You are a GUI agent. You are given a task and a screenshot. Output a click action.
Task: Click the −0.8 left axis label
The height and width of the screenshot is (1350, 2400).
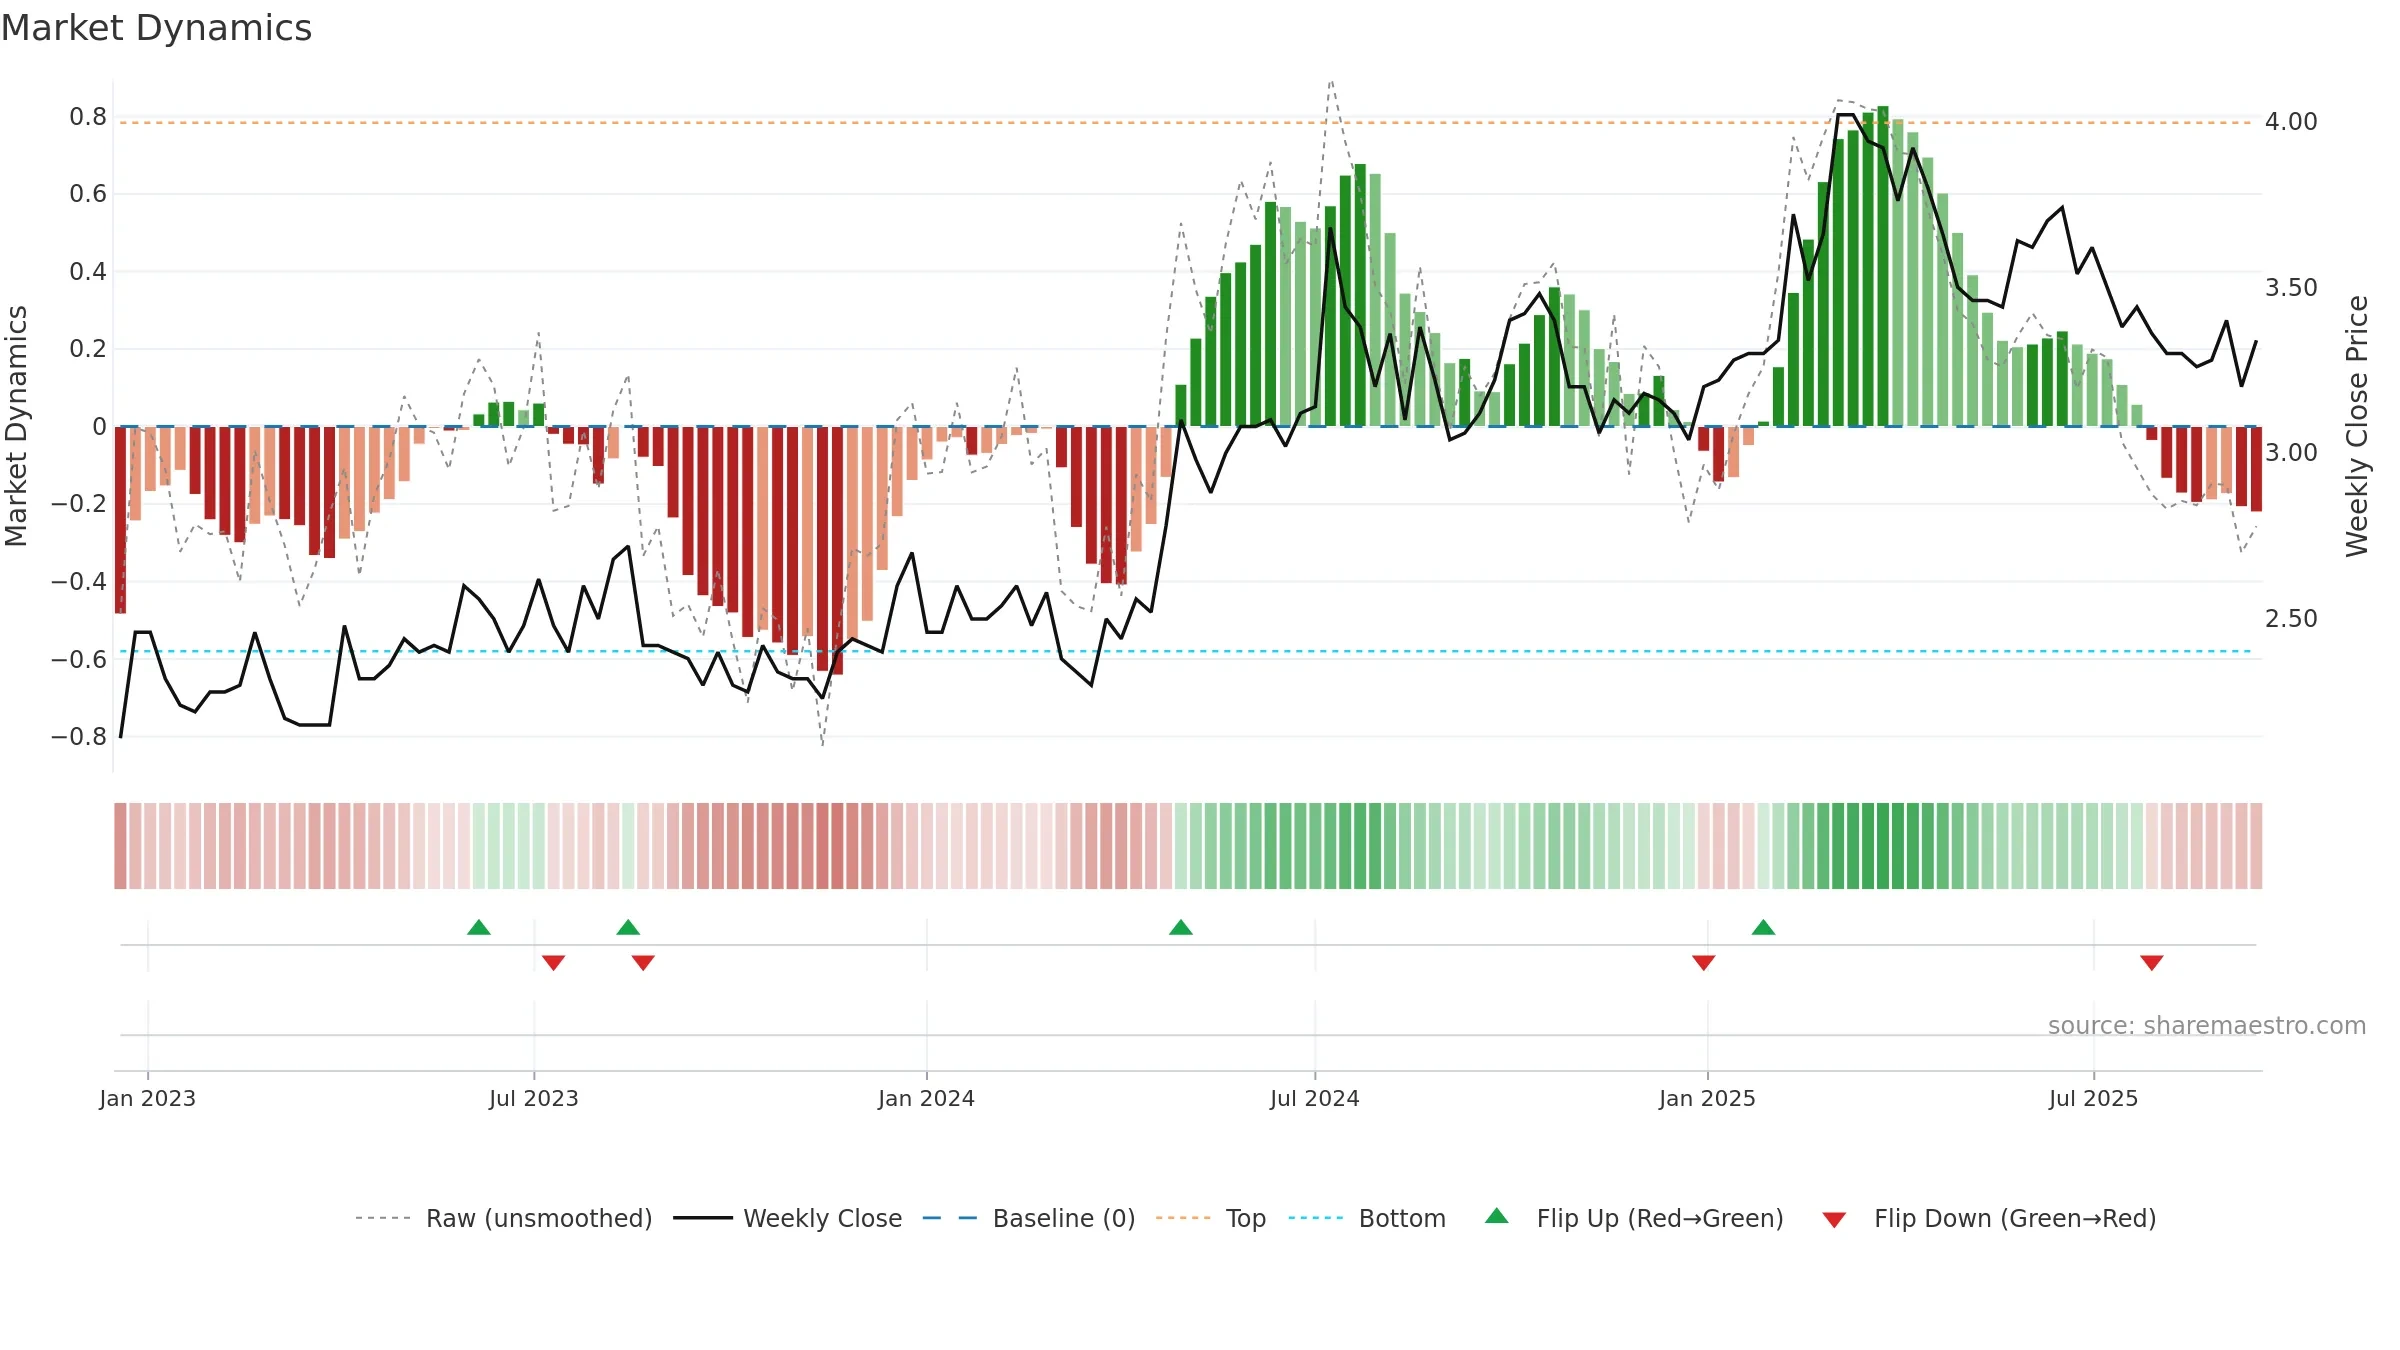click(x=79, y=737)
